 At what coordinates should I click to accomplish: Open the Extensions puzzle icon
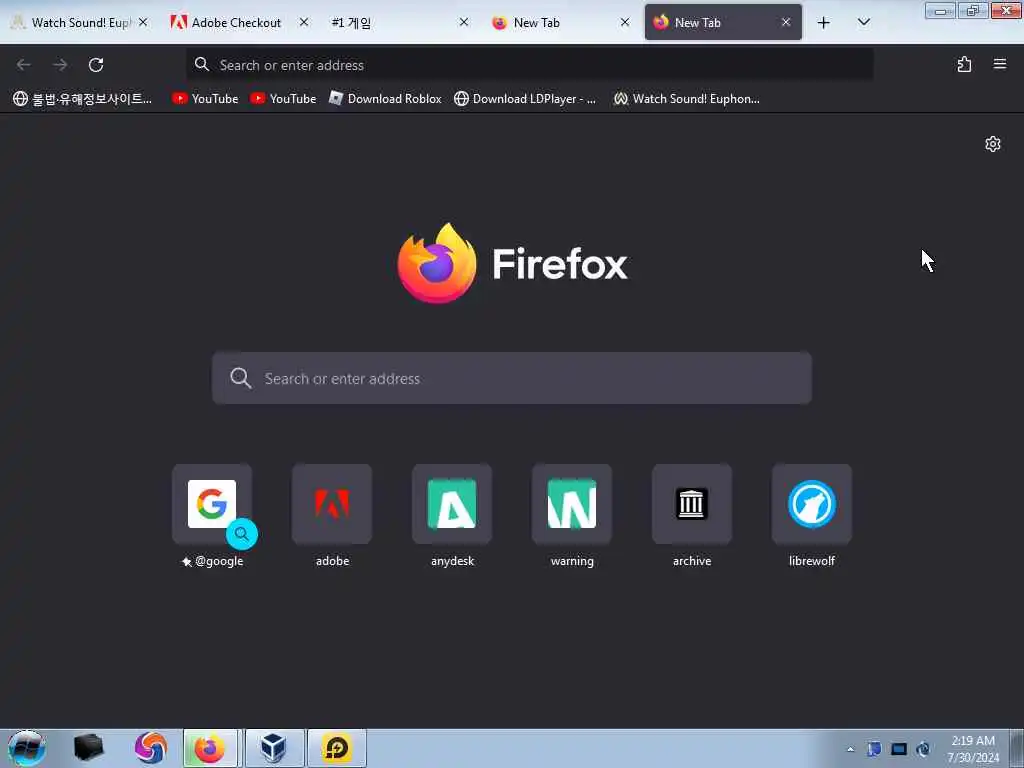pyautogui.click(x=964, y=64)
